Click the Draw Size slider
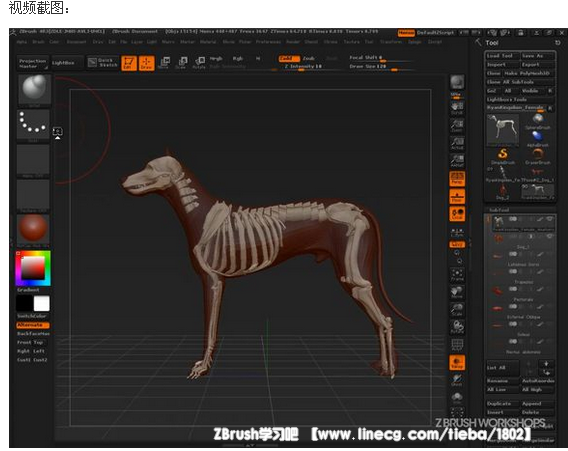 381,67
